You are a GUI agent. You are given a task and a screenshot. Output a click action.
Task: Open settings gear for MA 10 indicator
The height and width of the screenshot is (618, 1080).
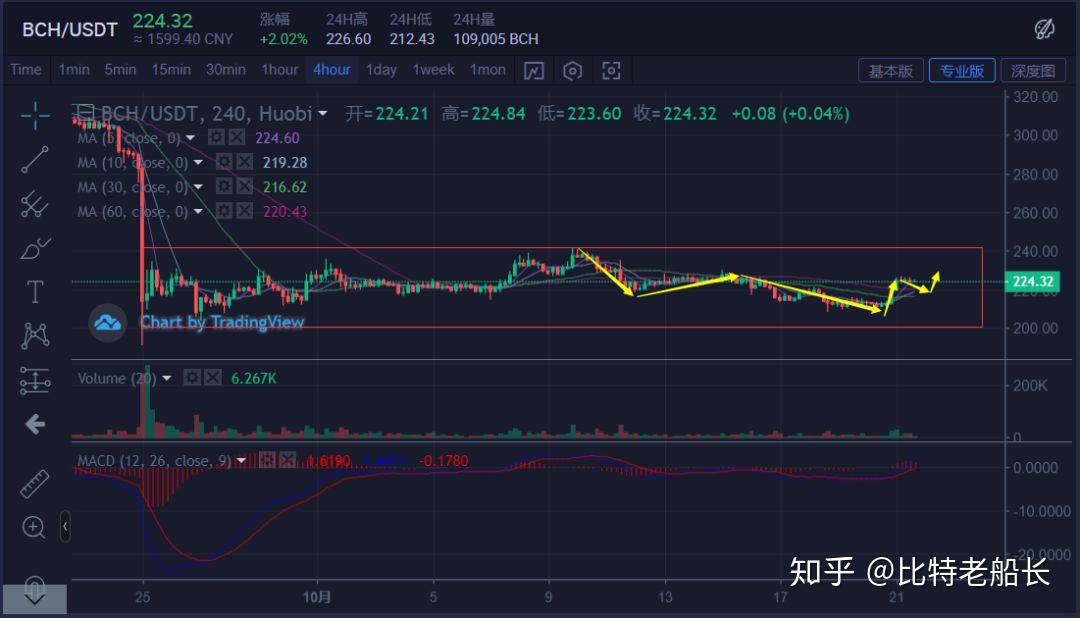pyautogui.click(x=224, y=162)
